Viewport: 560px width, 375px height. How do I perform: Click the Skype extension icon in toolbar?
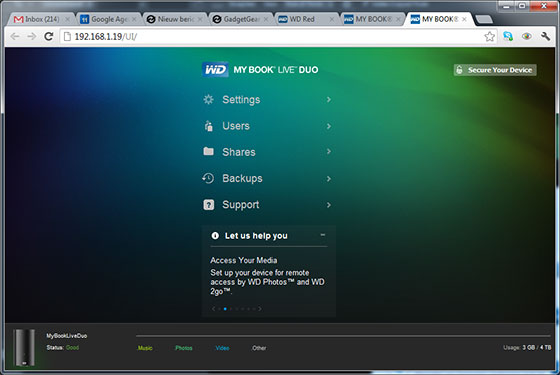click(x=508, y=36)
